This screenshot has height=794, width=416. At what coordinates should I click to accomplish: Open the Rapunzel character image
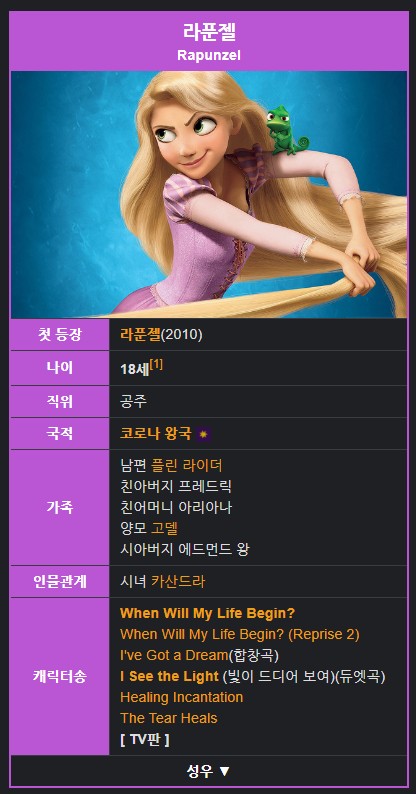209,194
